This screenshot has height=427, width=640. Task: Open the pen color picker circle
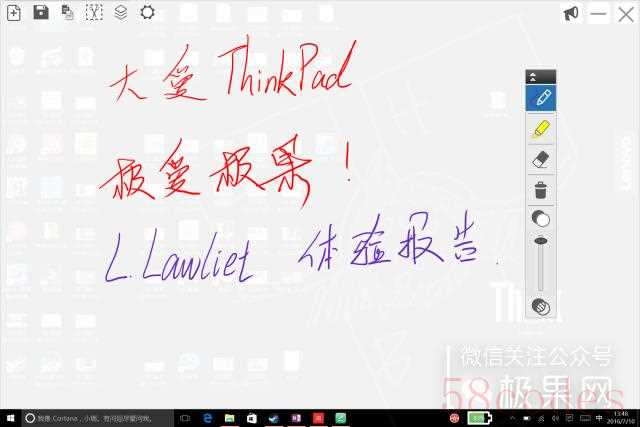pyautogui.click(x=541, y=219)
